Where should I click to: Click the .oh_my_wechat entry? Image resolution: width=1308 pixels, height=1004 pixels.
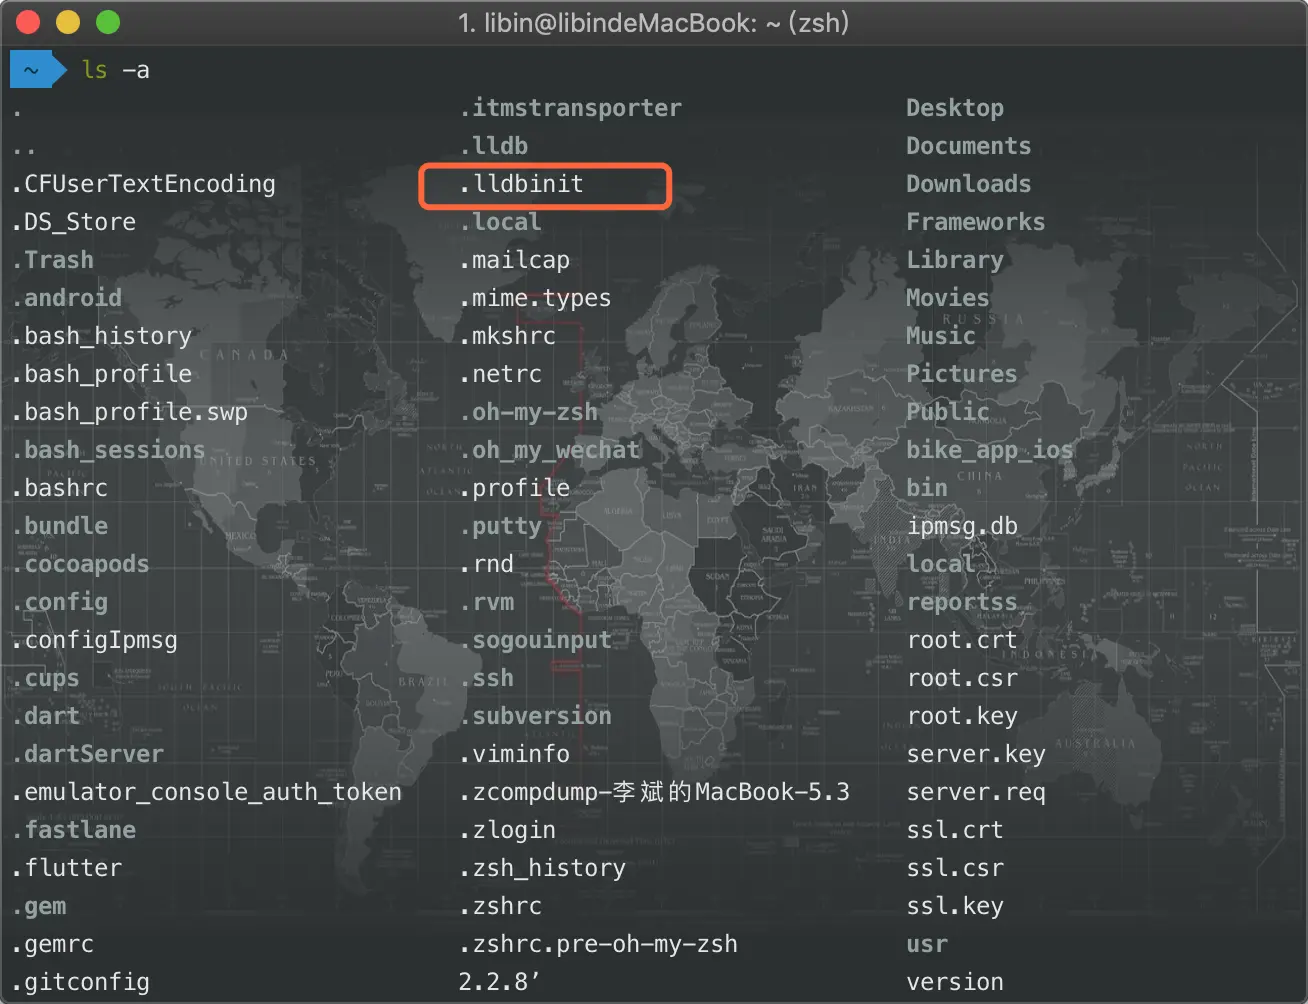click(550, 450)
